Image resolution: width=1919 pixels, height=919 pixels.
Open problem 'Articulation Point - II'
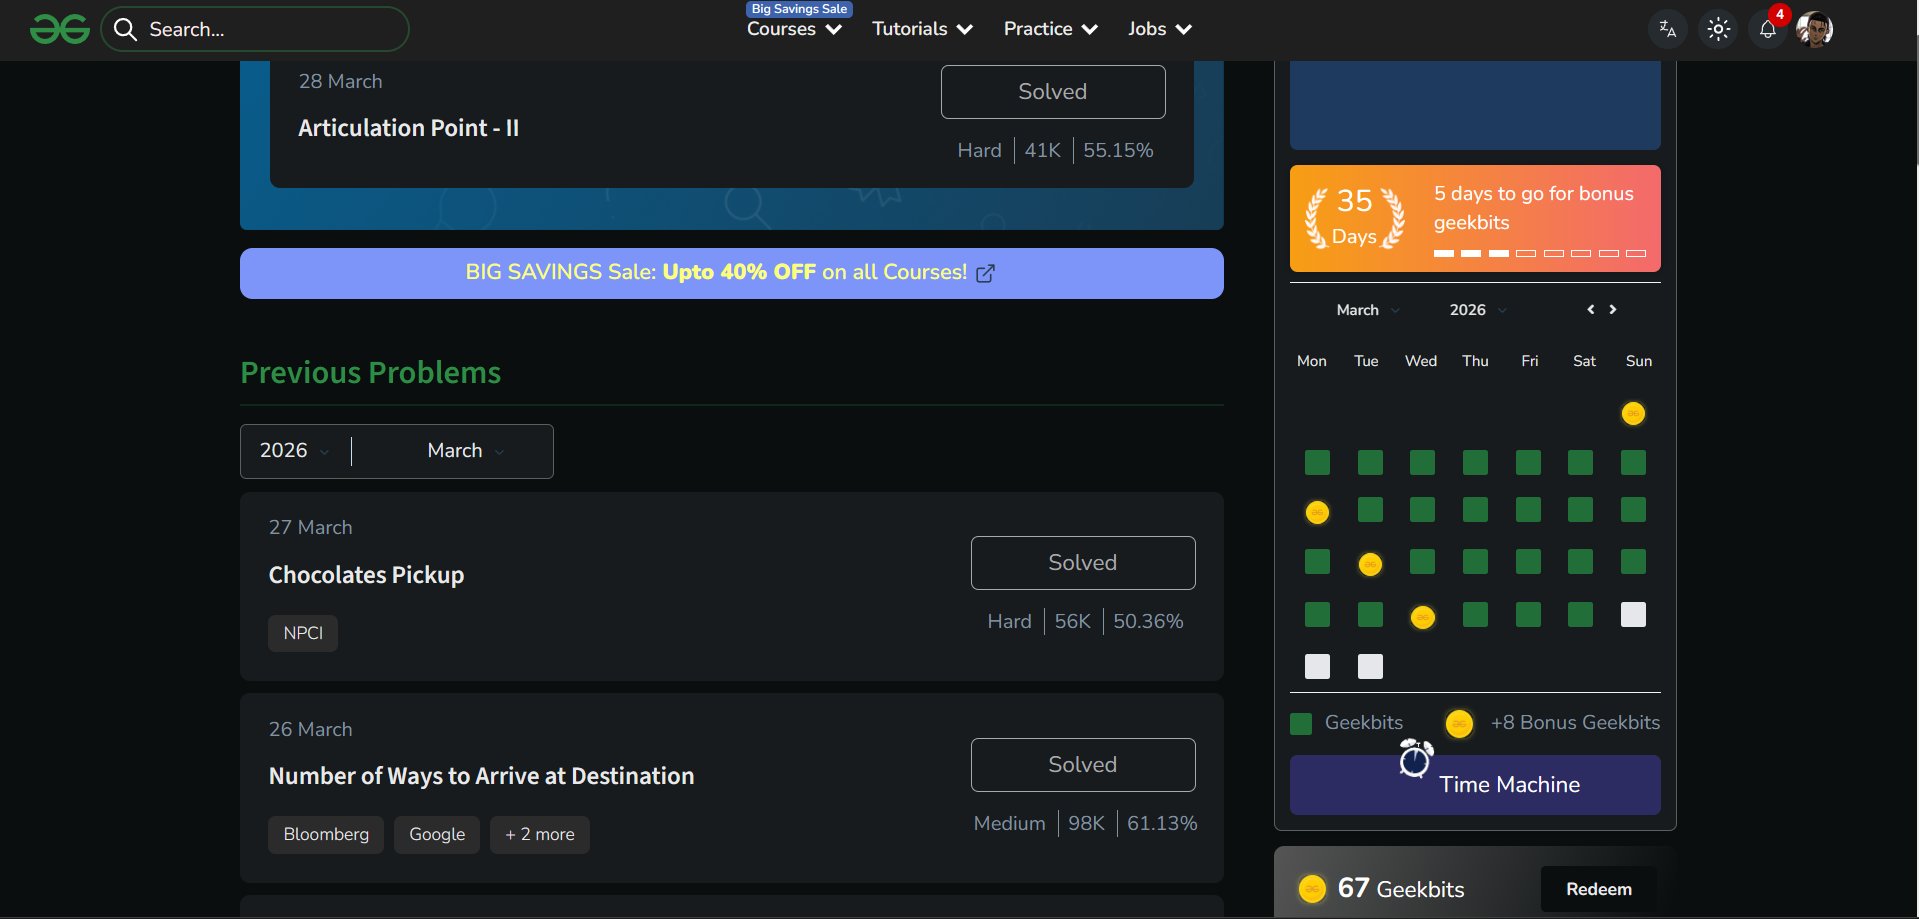pyautogui.click(x=408, y=128)
